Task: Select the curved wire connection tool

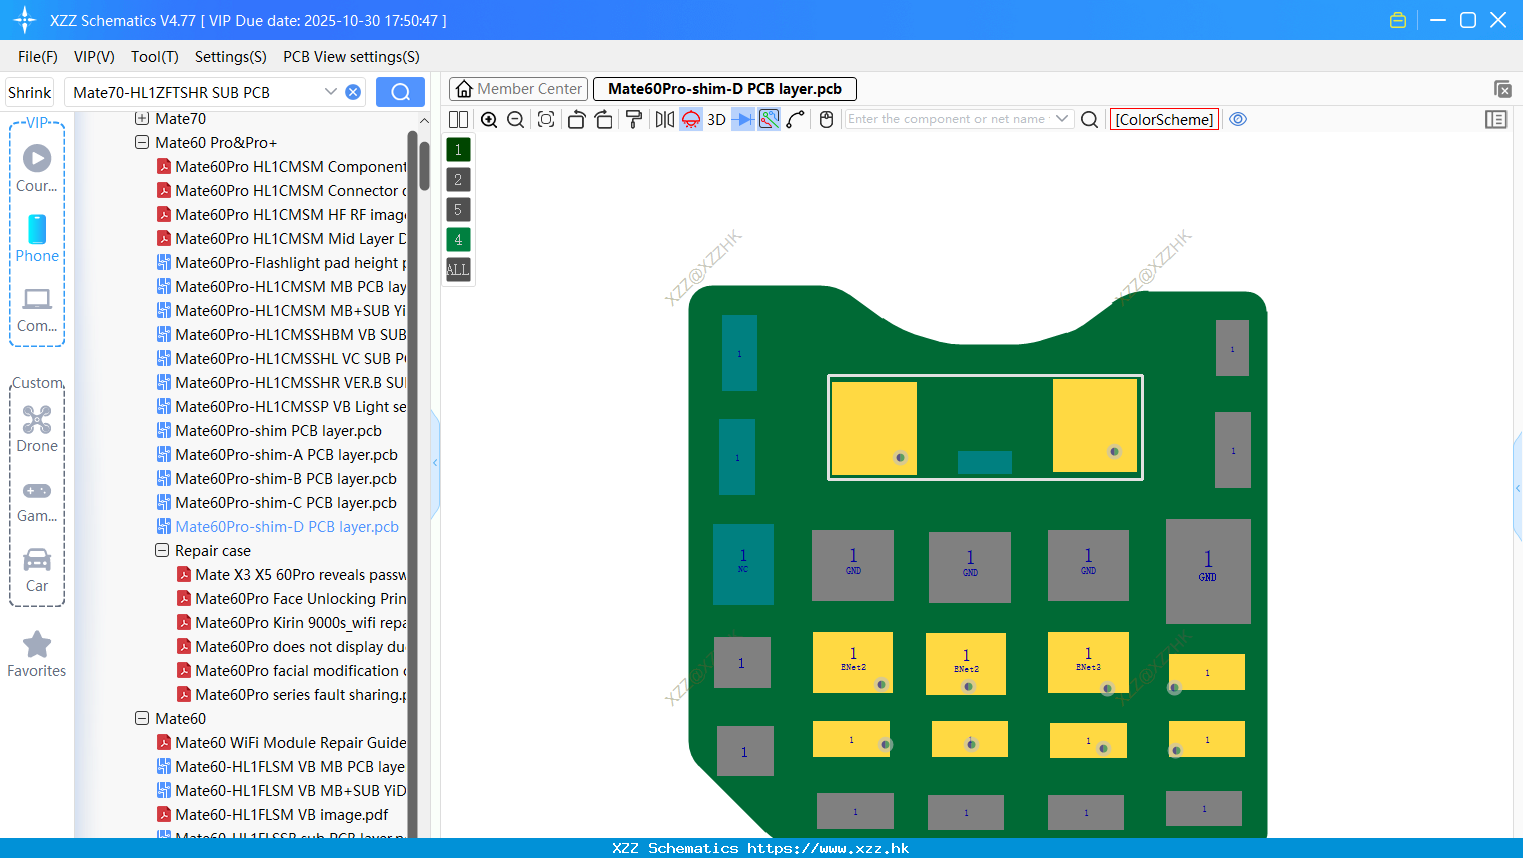Action: [796, 119]
